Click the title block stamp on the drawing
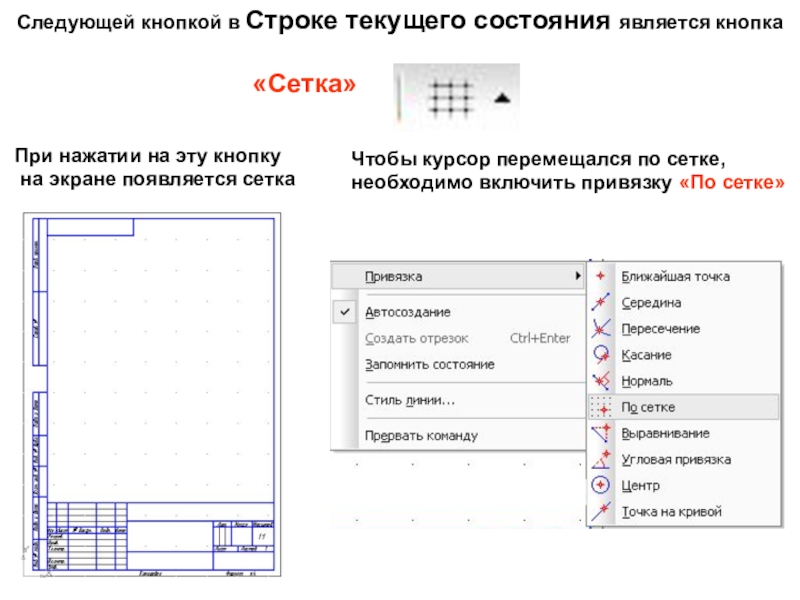 point(161,536)
